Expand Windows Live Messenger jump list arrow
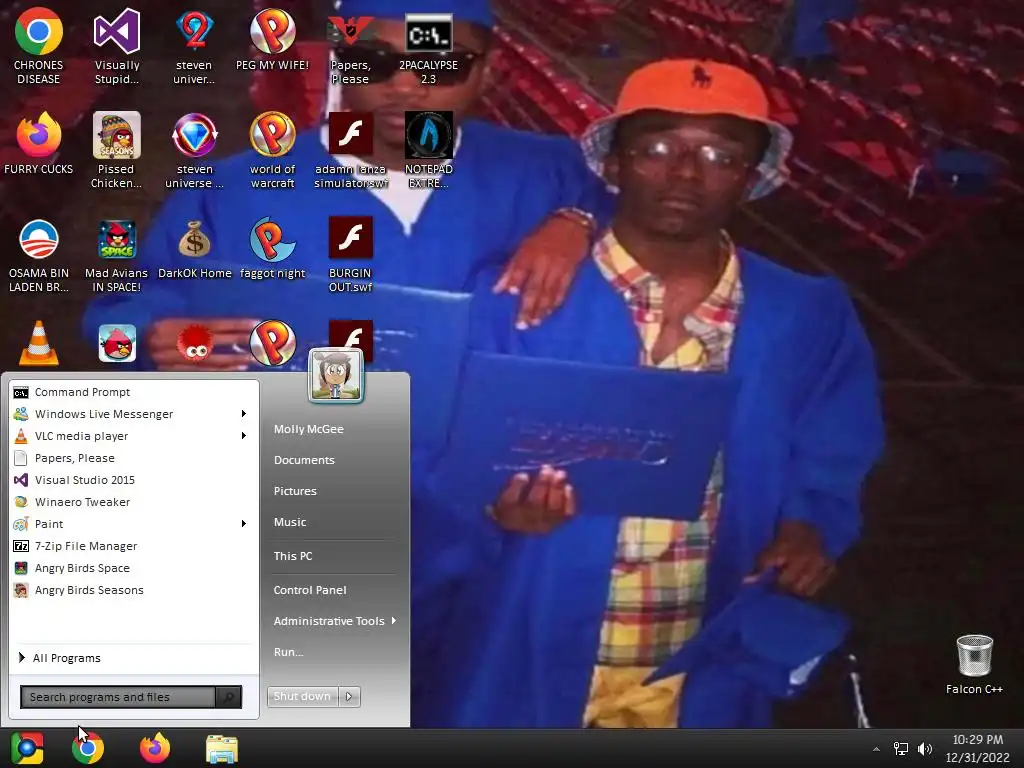This screenshot has width=1024, height=768. pyautogui.click(x=244, y=413)
